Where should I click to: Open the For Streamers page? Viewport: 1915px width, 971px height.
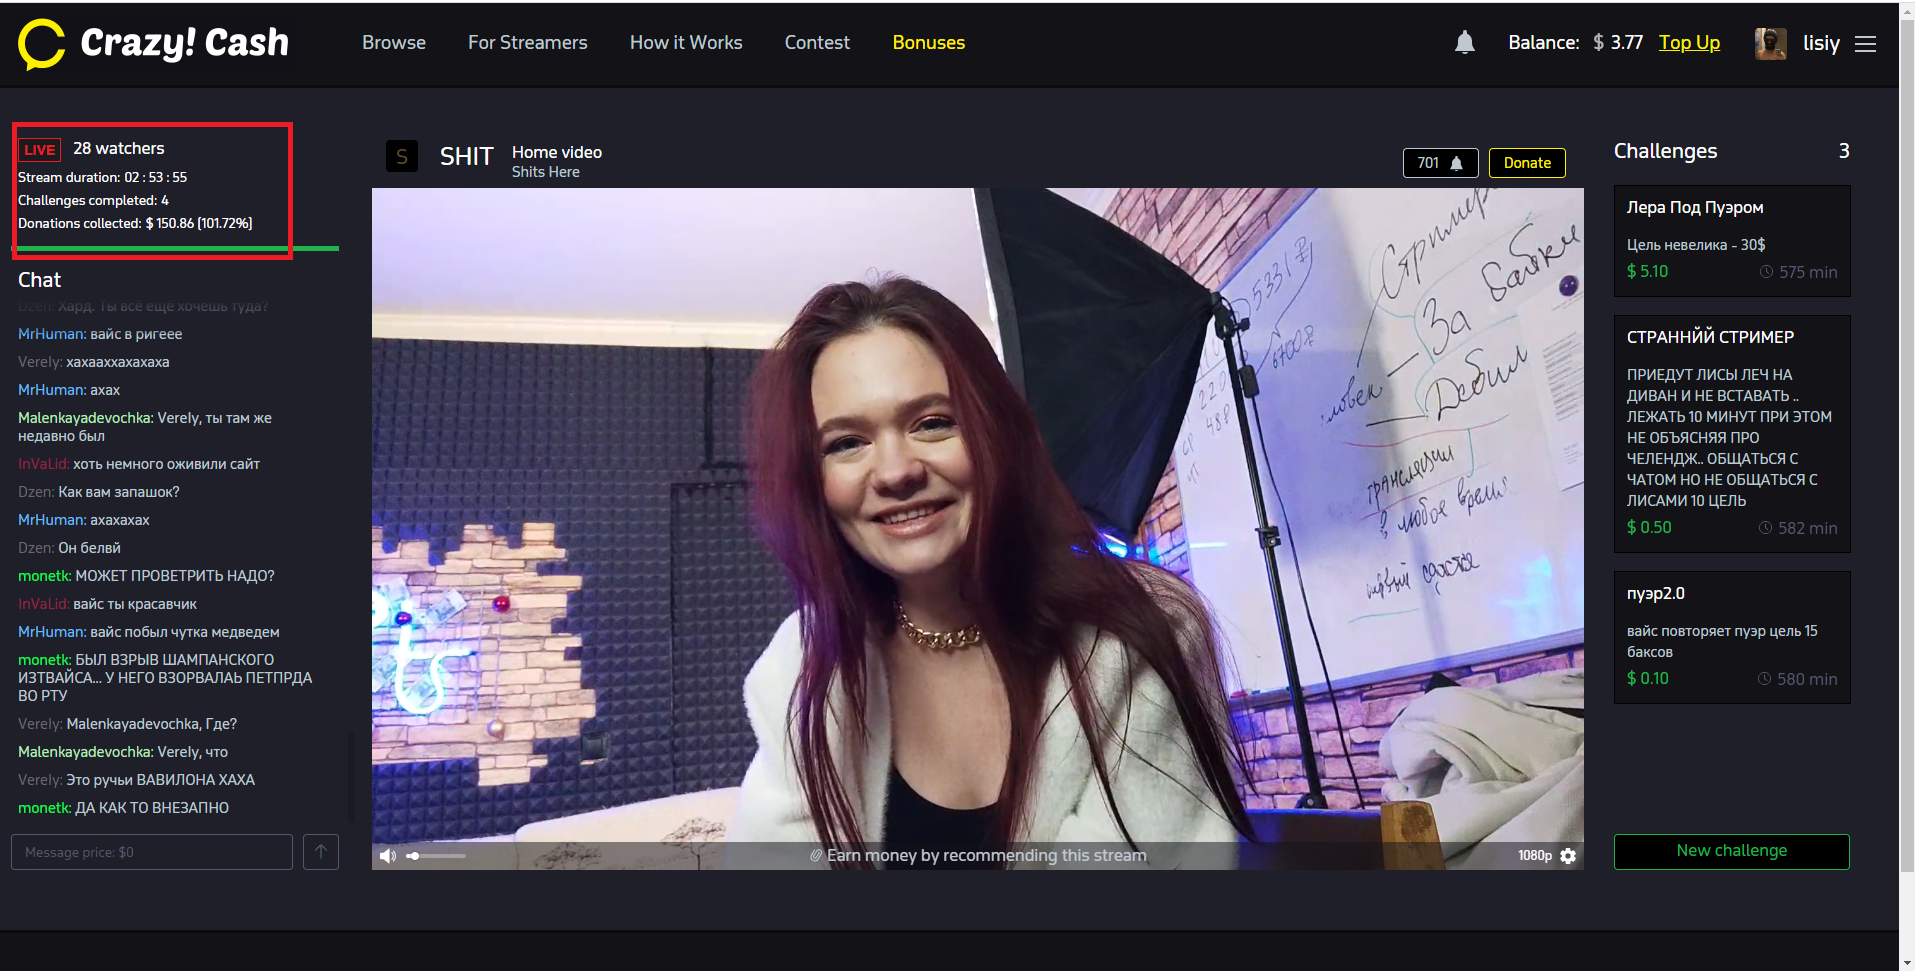(x=527, y=43)
